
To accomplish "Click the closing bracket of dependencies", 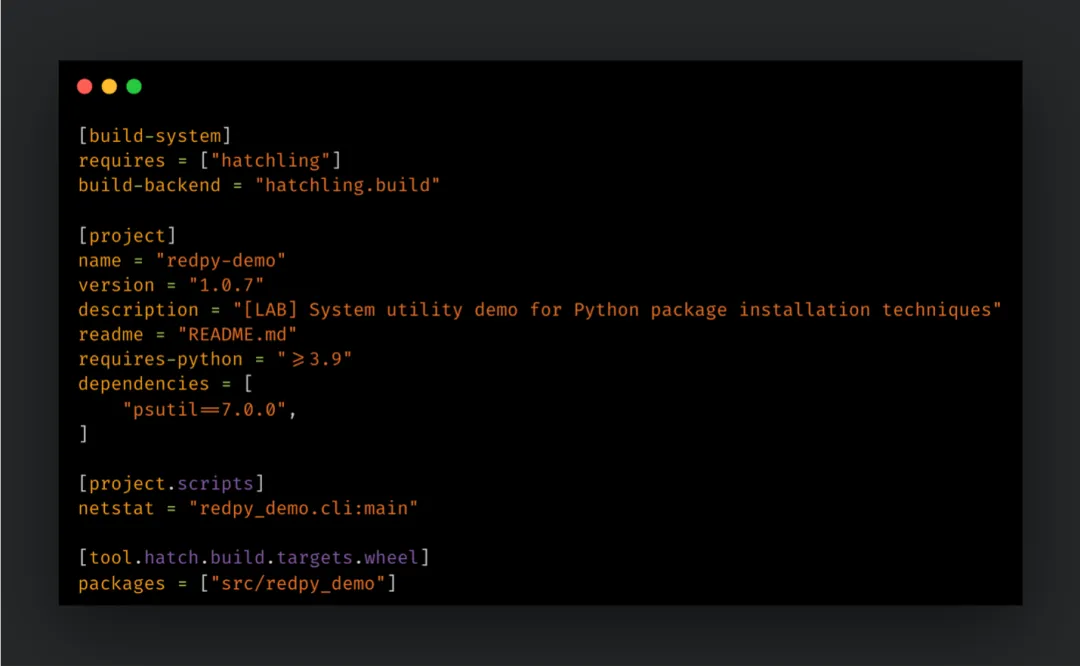I will [83, 433].
